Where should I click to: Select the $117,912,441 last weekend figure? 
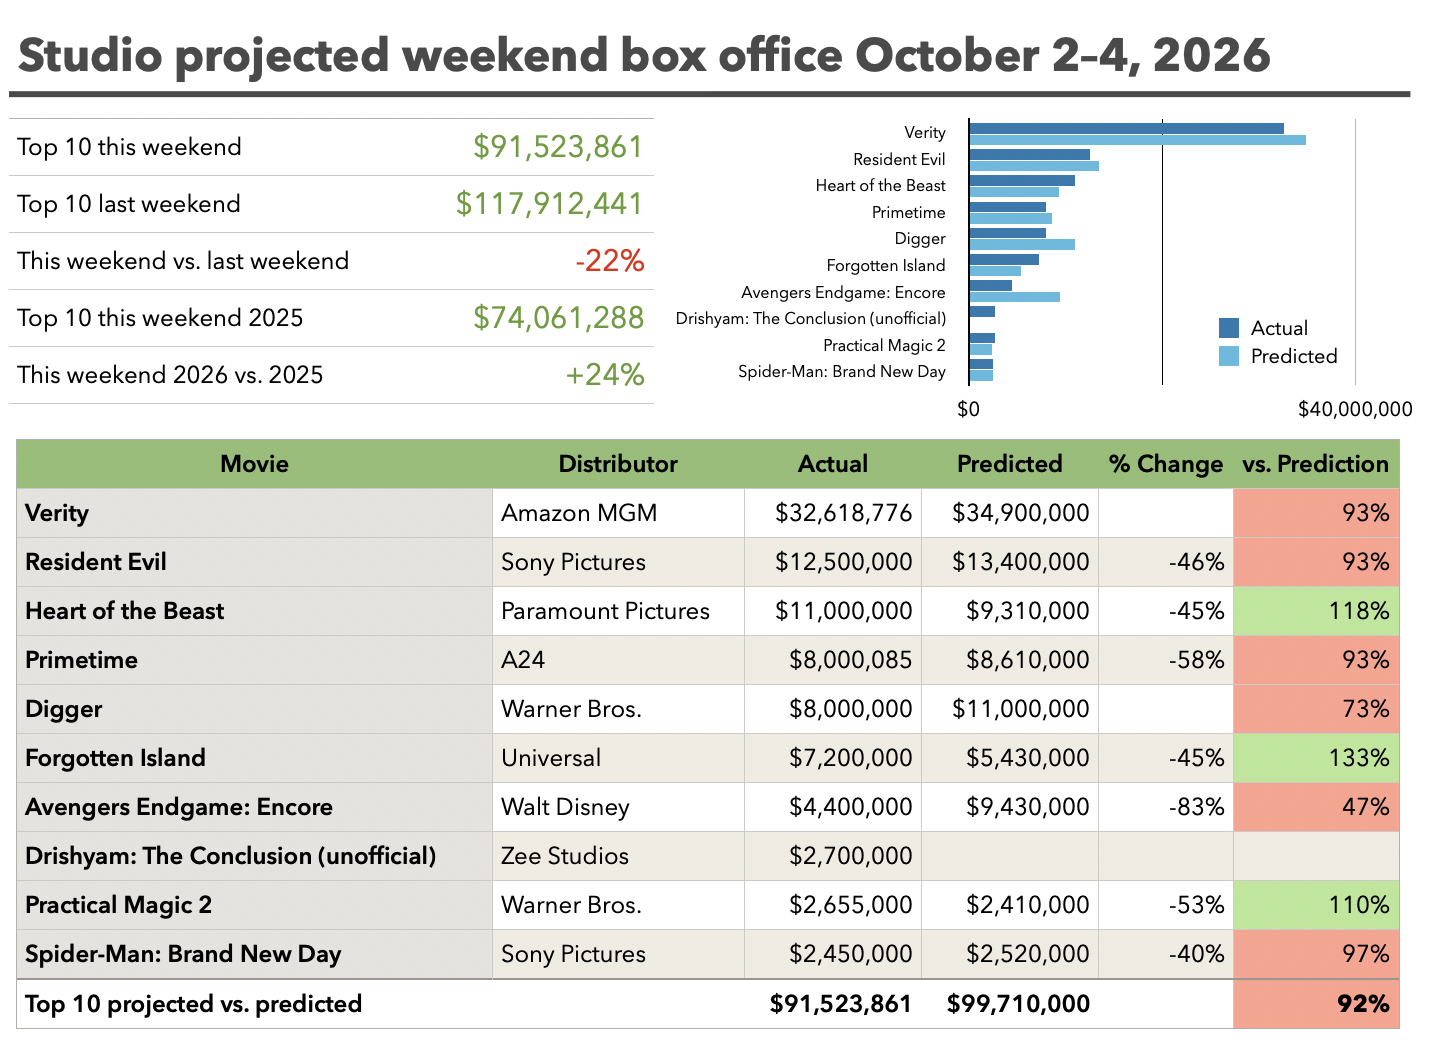click(x=549, y=204)
